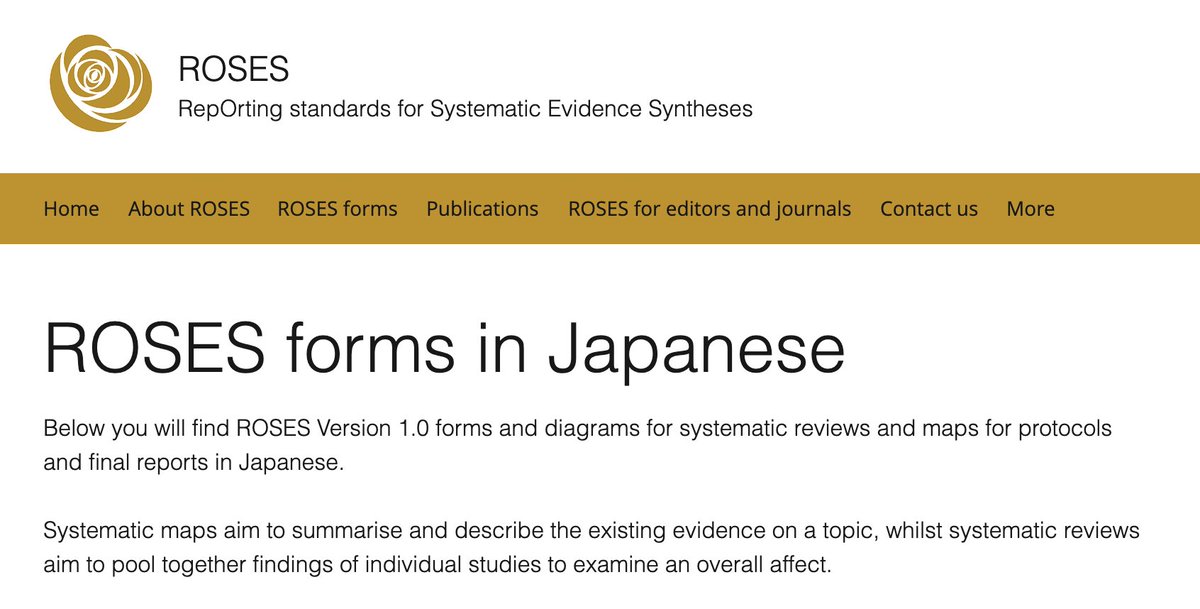This screenshot has width=1200, height=609.
Task: Click paragraph starting Systematic maps aim to summarise
Action: point(592,547)
